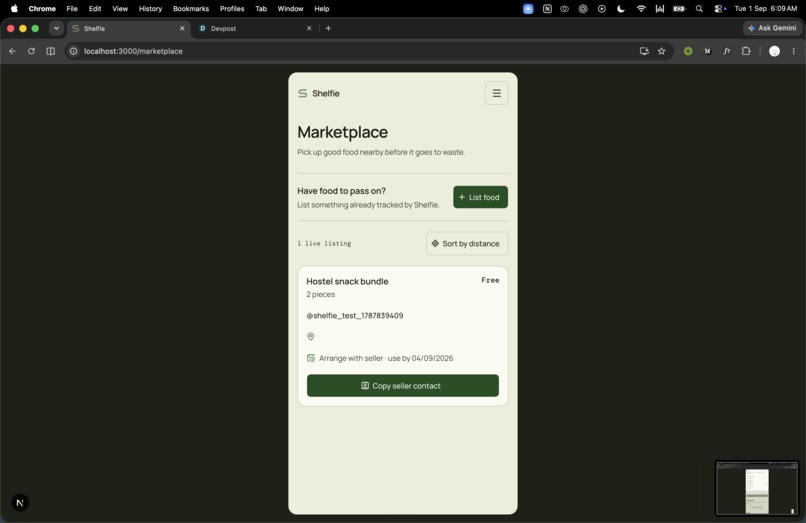
Task: Open the File menu
Action: click(x=72, y=8)
